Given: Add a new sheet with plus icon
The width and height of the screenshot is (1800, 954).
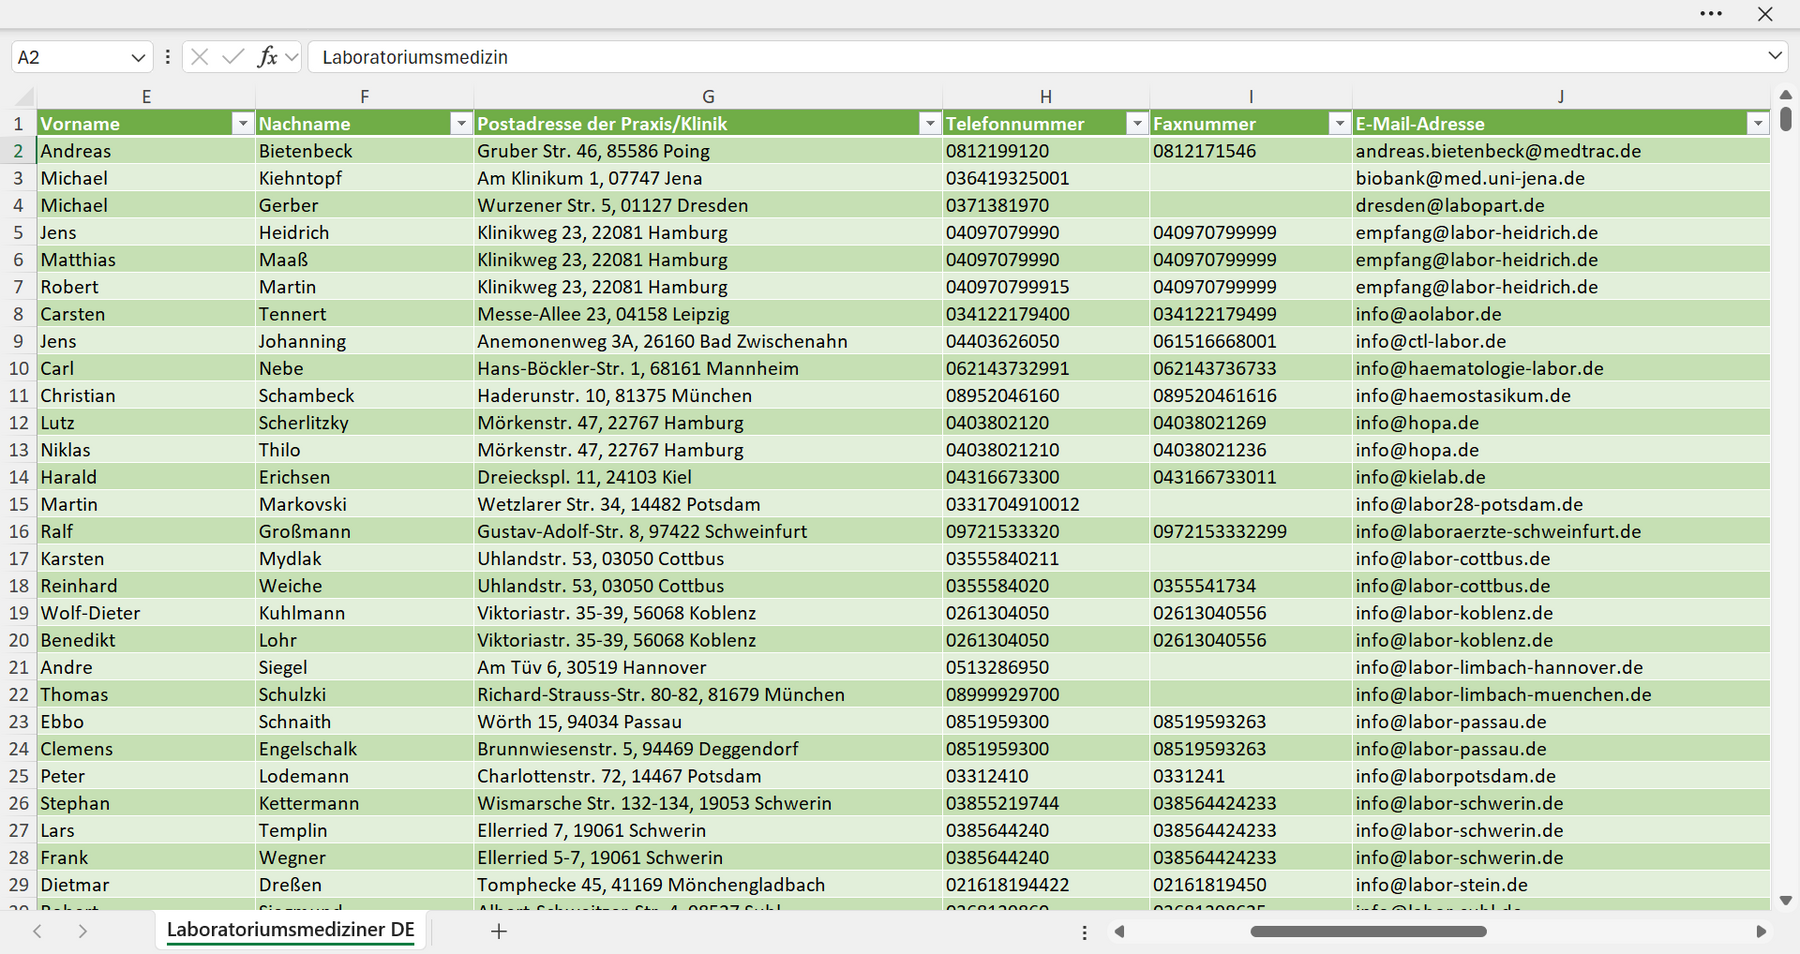Looking at the screenshot, I should pyautogui.click(x=499, y=931).
